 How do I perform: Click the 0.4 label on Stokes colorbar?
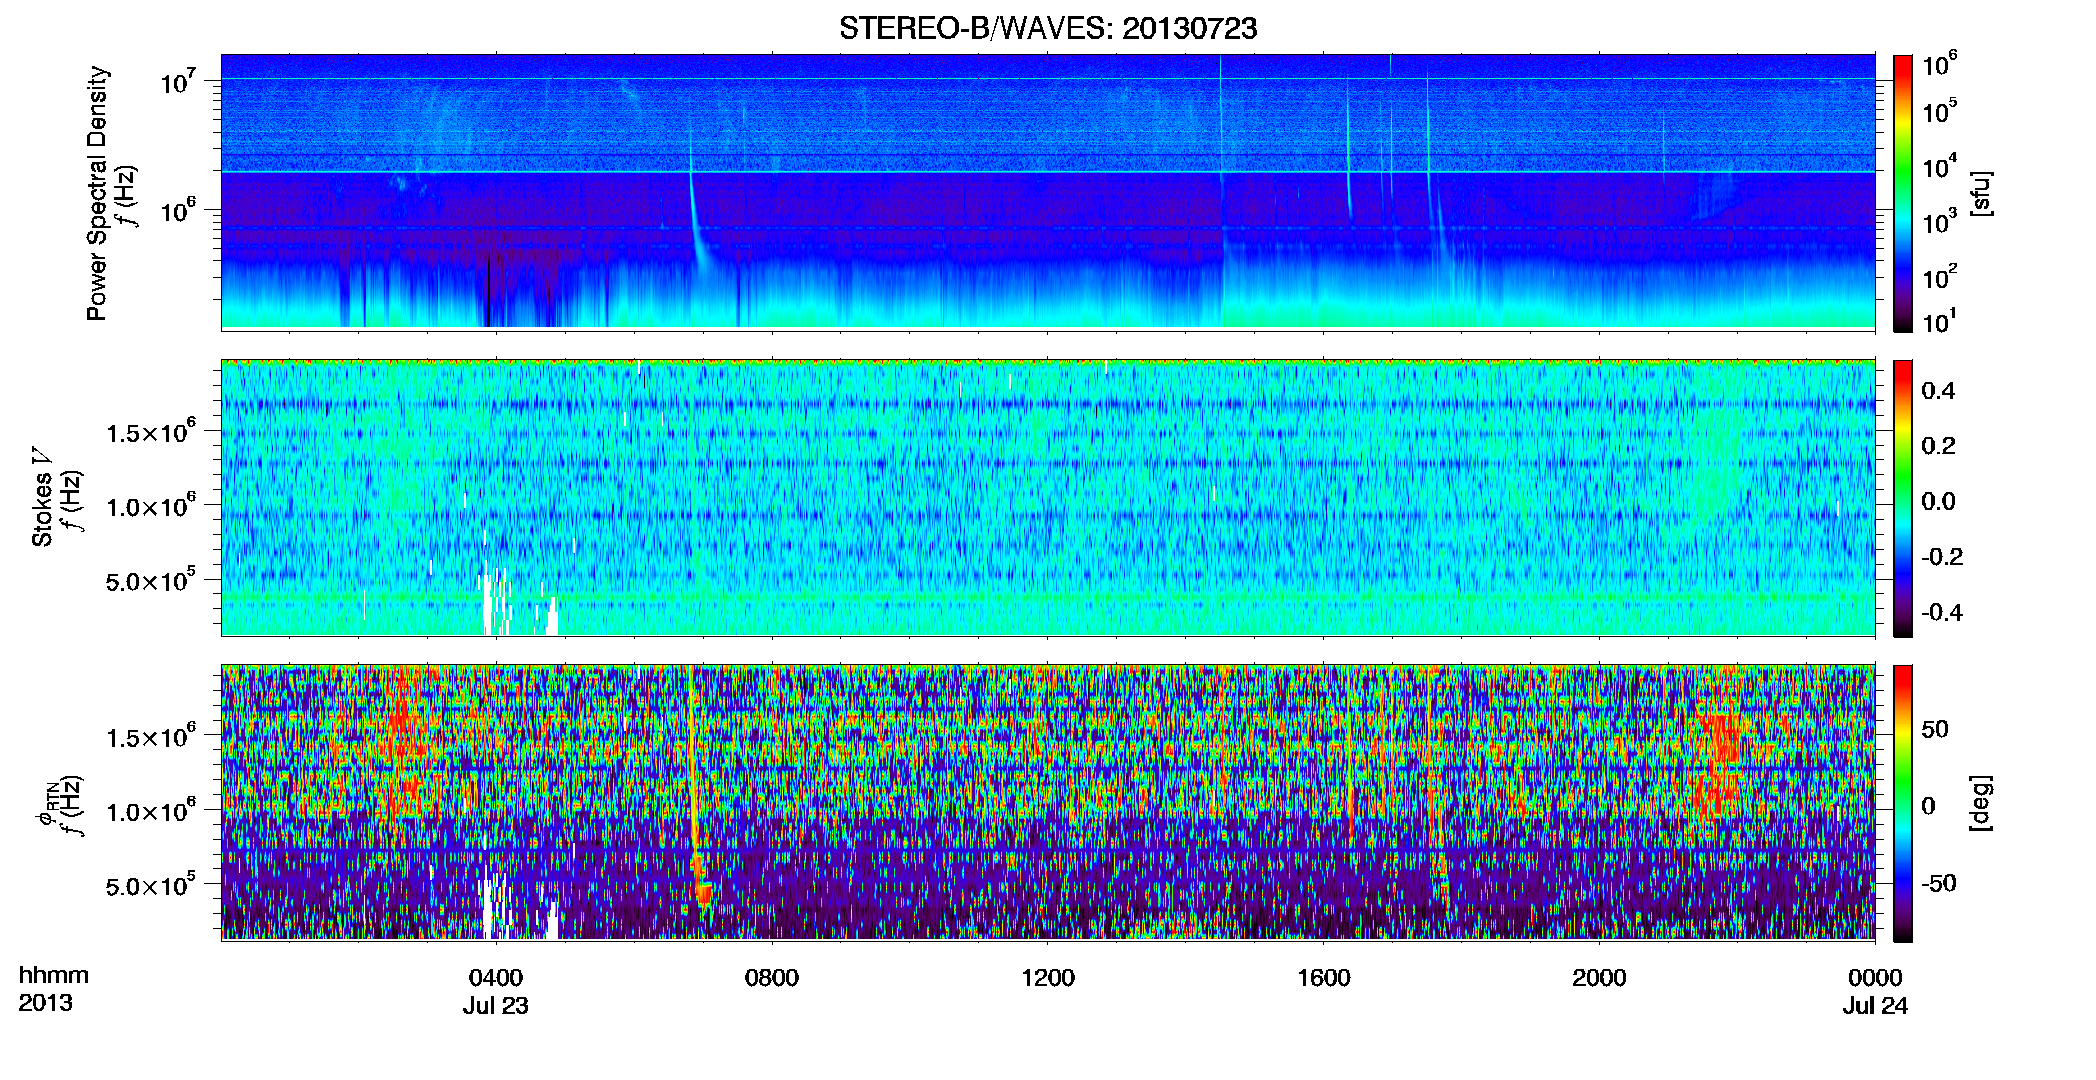pos(1938,391)
